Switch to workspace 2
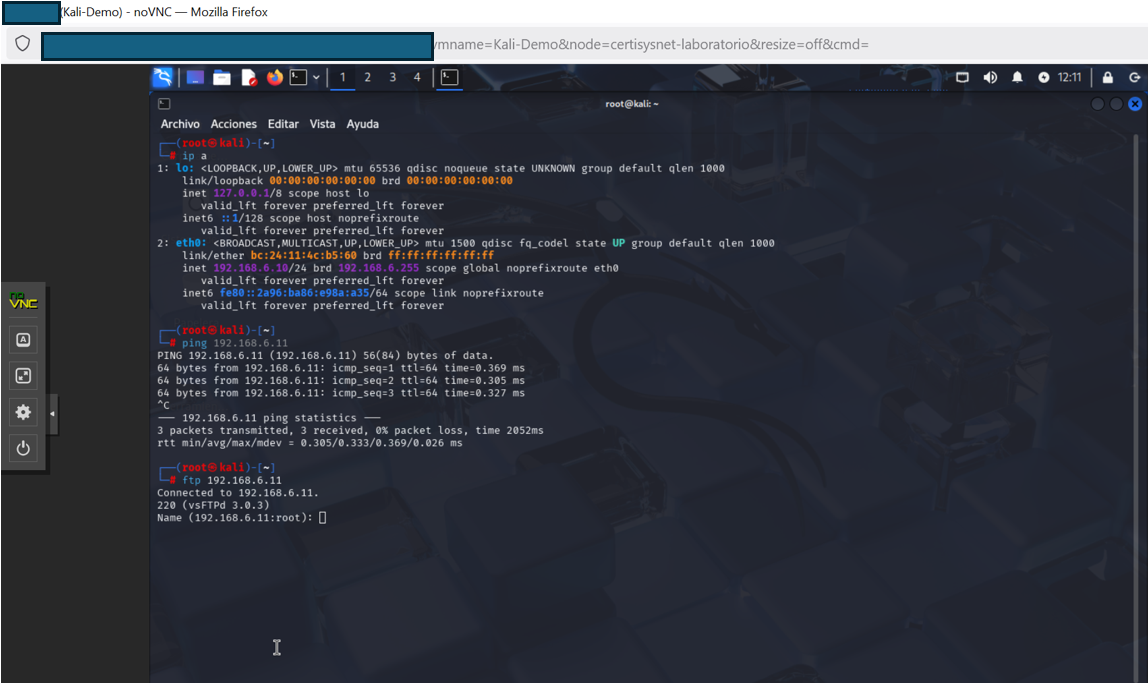The width and height of the screenshot is (1148, 683). tap(367, 77)
